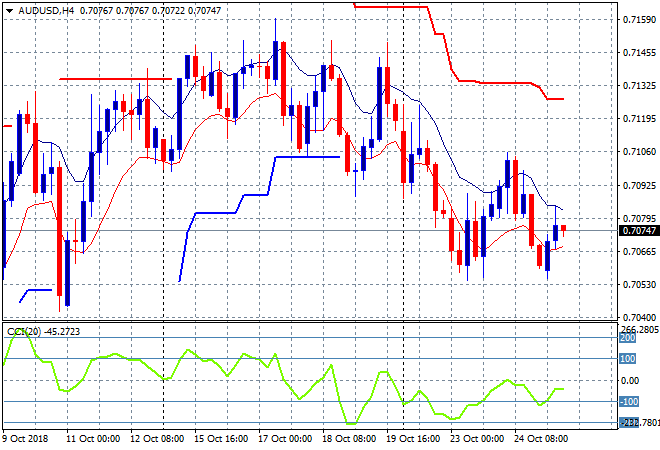The image size is (660, 450).
Task: Click the AUDUSD chart dropdown triangle
Action: [9, 11]
